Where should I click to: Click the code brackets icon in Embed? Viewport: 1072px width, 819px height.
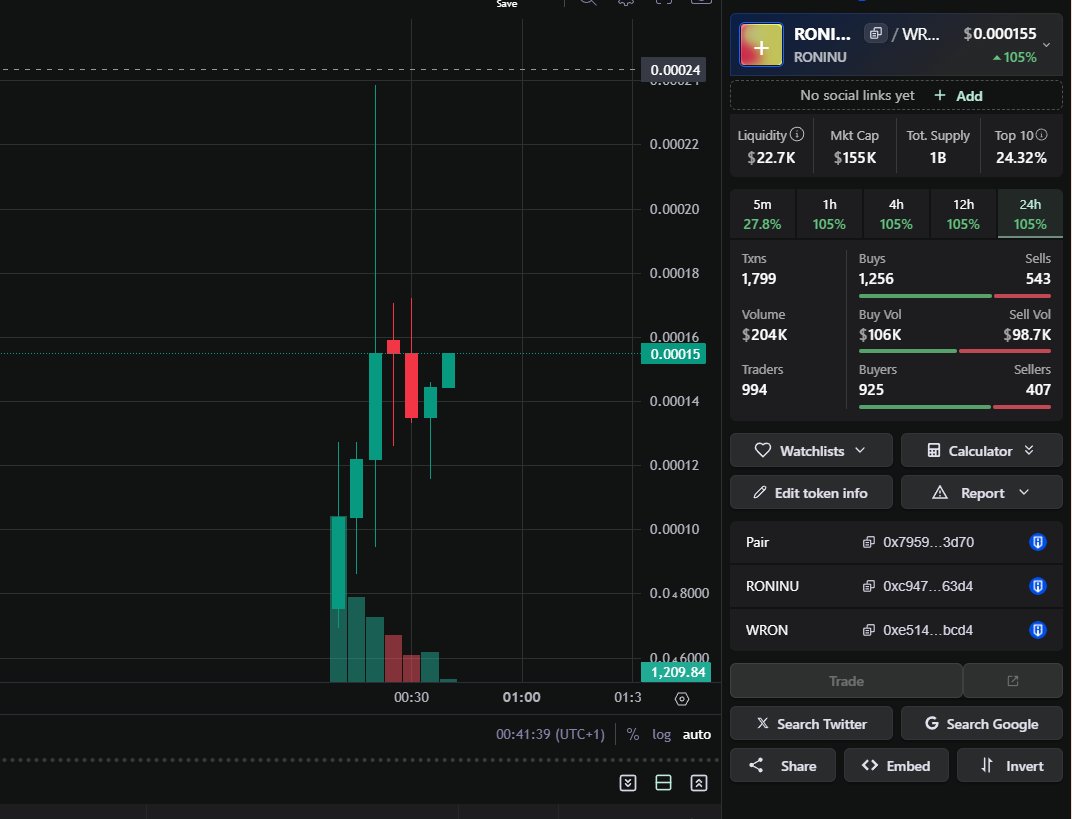pyautogui.click(x=870, y=765)
